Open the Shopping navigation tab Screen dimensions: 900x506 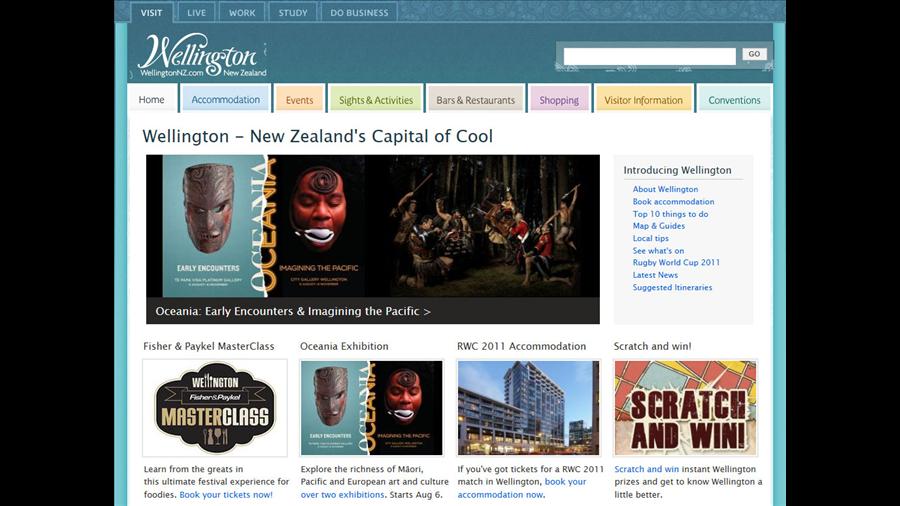[x=559, y=100]
